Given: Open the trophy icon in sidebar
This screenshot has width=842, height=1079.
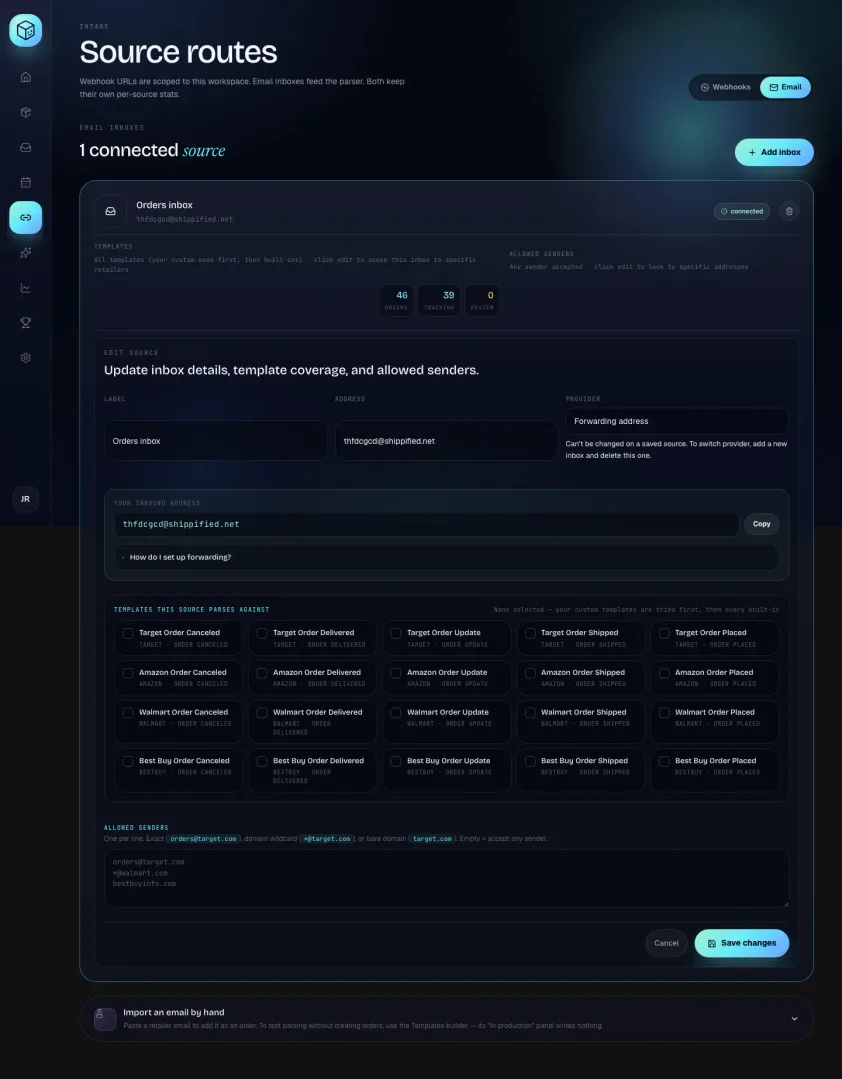Looking at the screenshot, I should tap(25, 323).
